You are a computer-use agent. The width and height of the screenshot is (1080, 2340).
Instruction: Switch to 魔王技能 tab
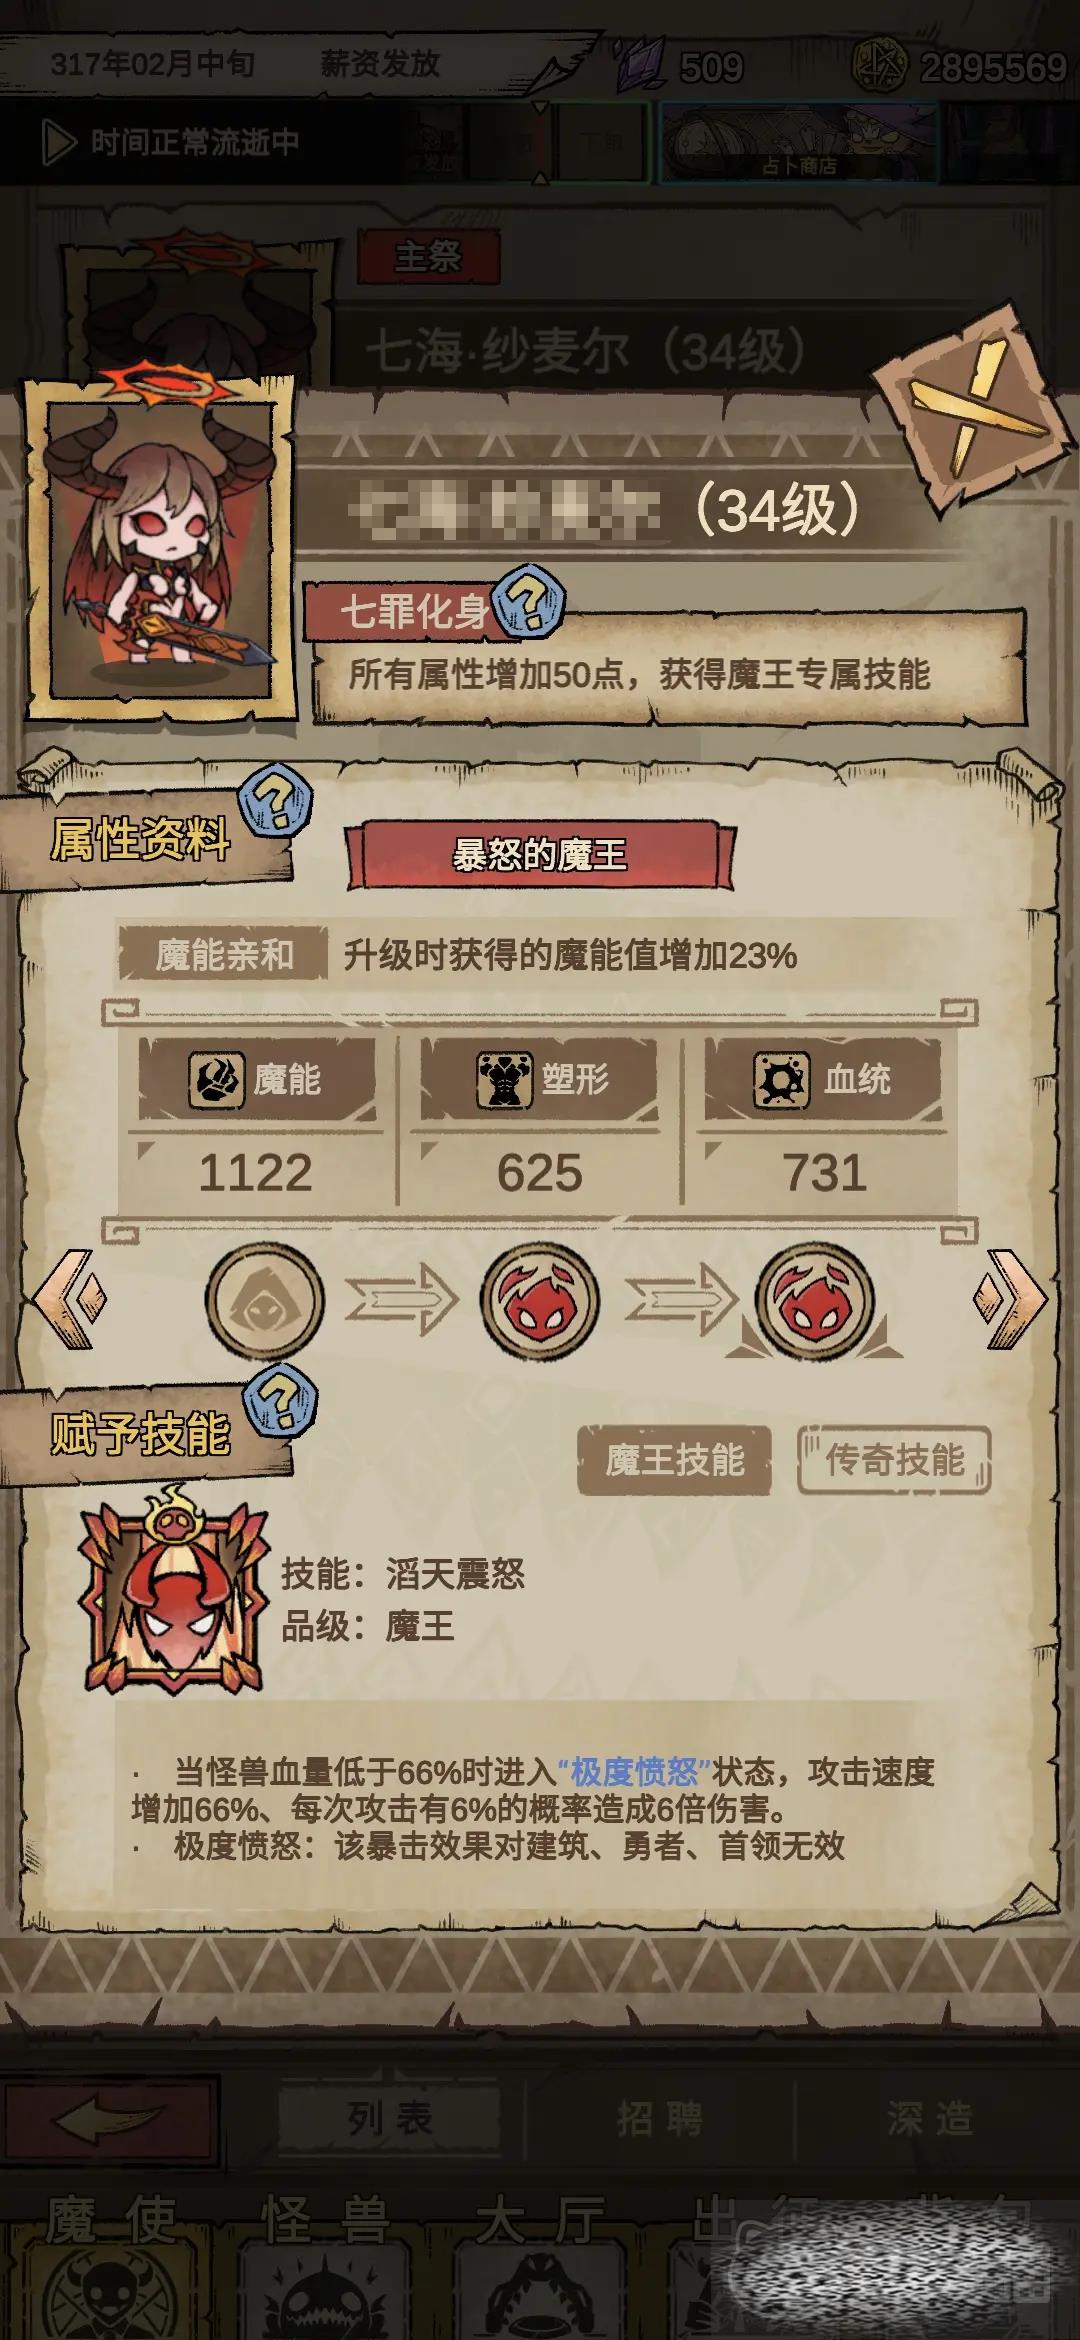tap(675, 1460)
